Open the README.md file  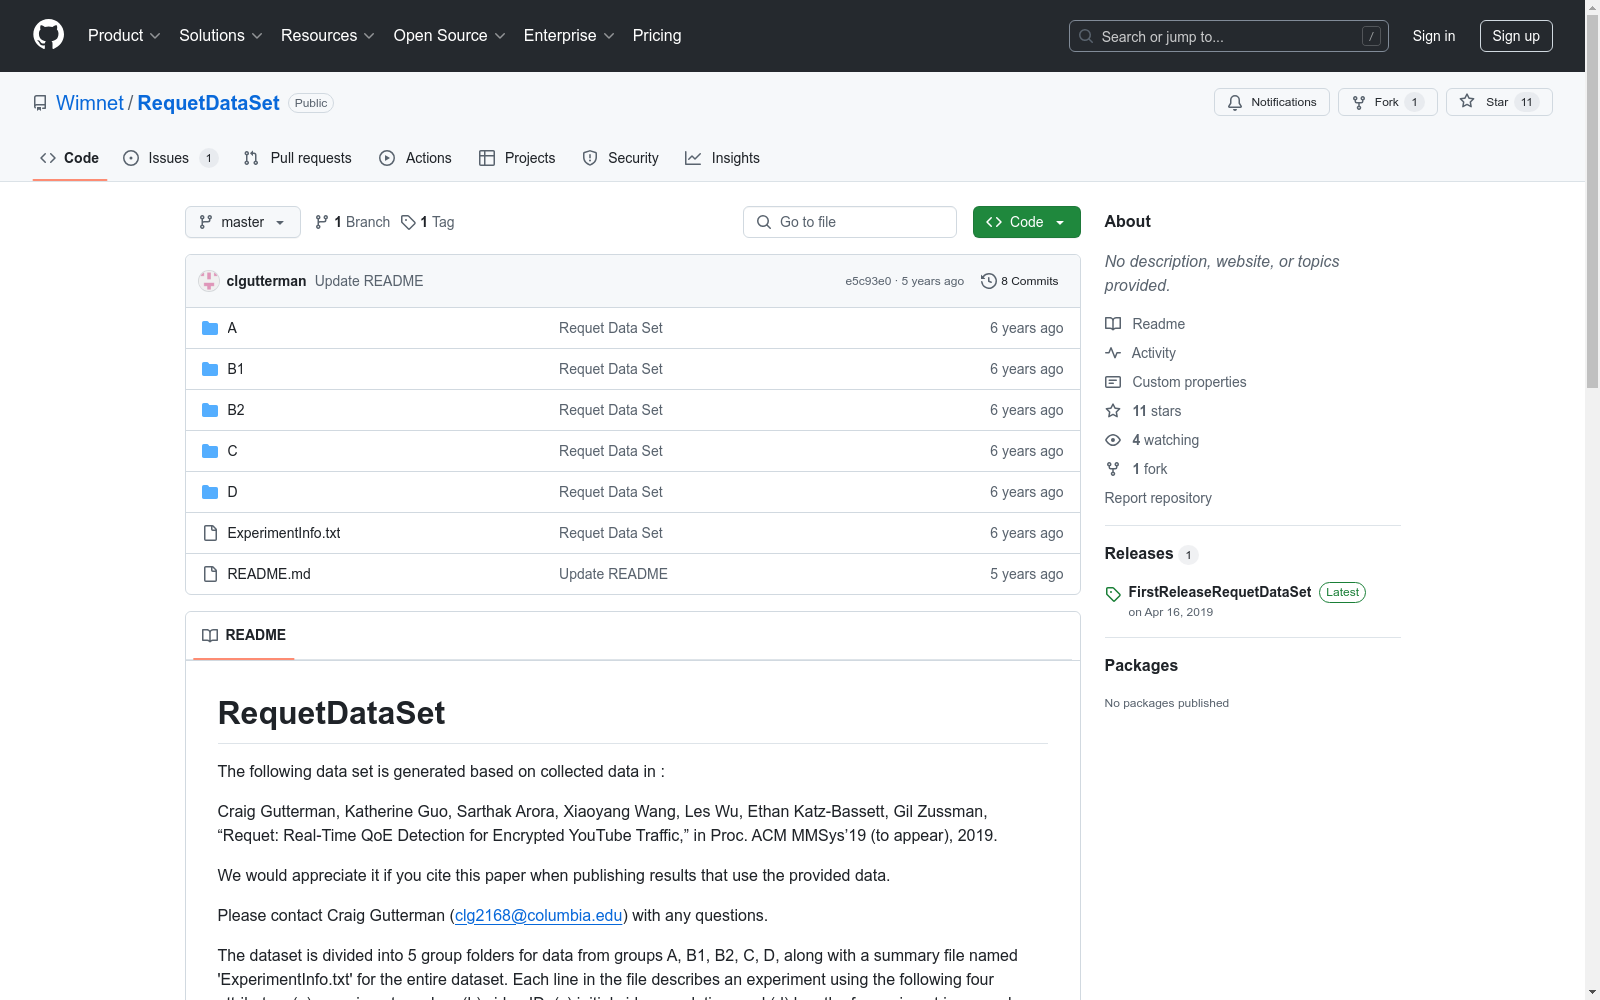(x=269, y=574)
